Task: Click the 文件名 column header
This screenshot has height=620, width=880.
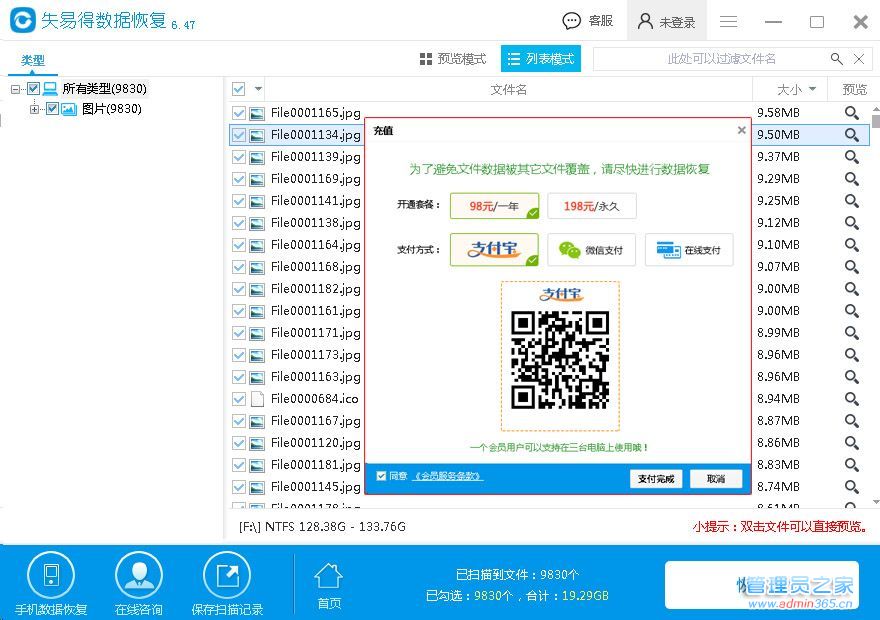Action: tap(508, 89)
